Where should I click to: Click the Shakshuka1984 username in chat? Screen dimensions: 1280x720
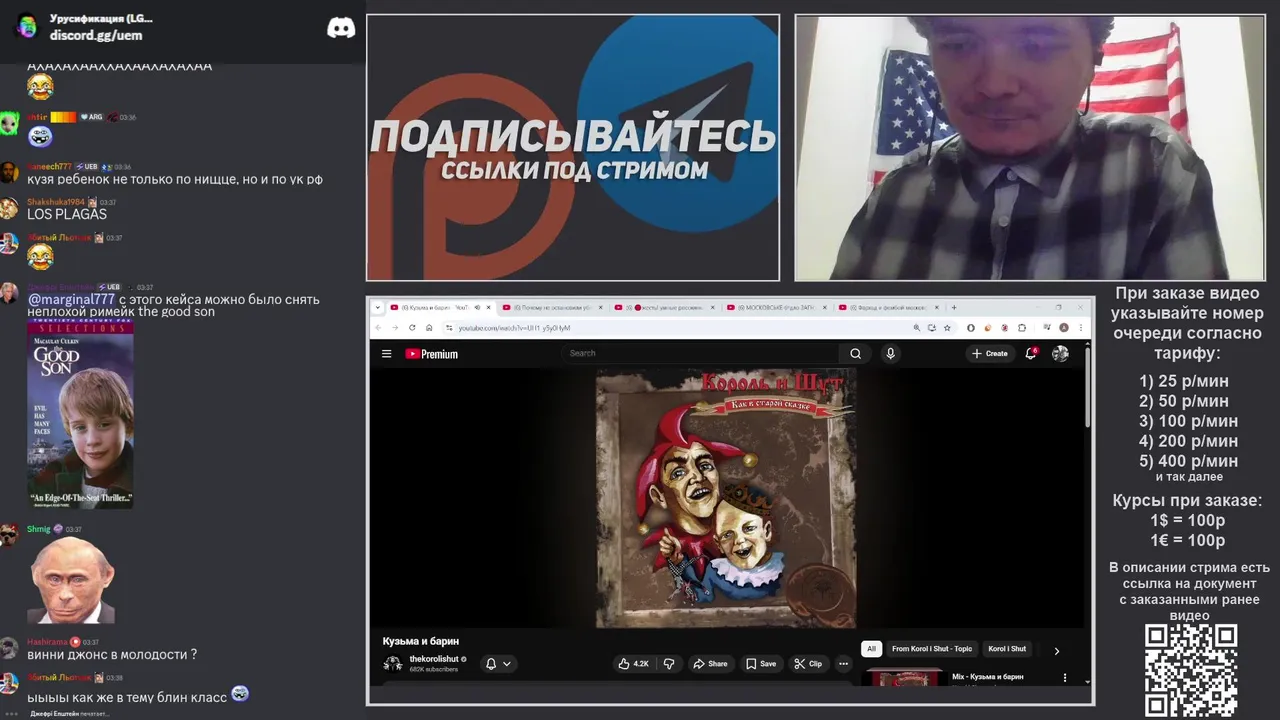(x=55, y=202)
